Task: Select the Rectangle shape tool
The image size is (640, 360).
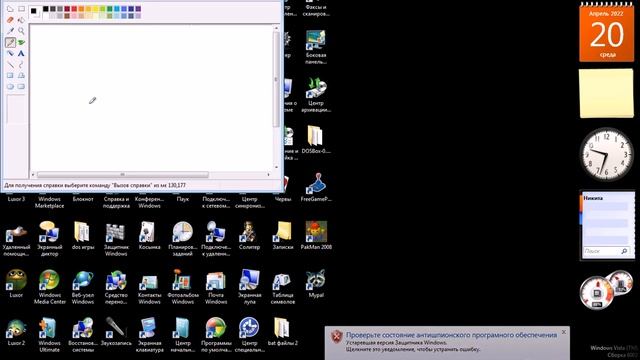Action: tap(10, 76)
